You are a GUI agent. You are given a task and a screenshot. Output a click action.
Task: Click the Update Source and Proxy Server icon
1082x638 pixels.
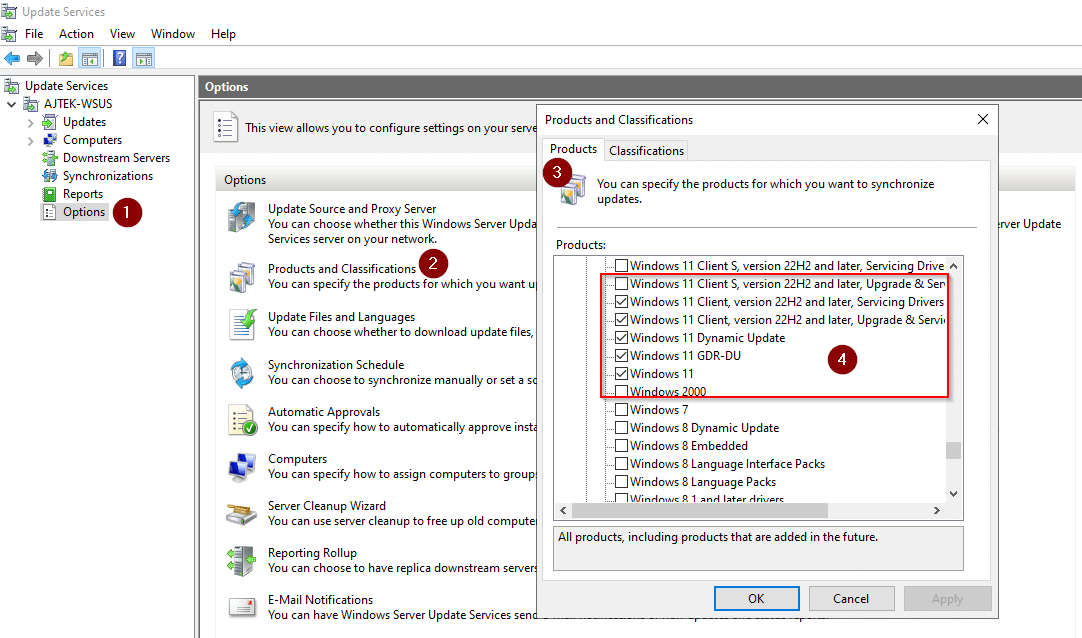242,217
